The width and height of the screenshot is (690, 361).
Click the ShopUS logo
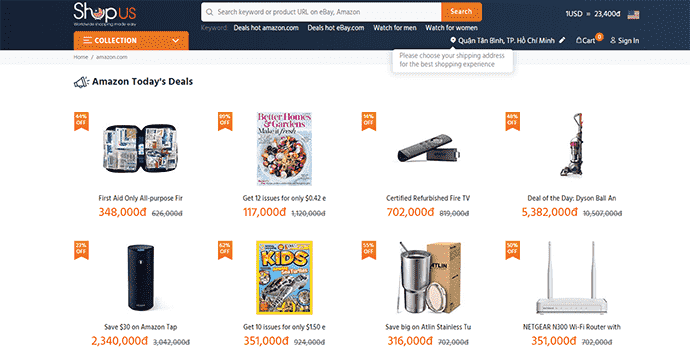(105, 14)
